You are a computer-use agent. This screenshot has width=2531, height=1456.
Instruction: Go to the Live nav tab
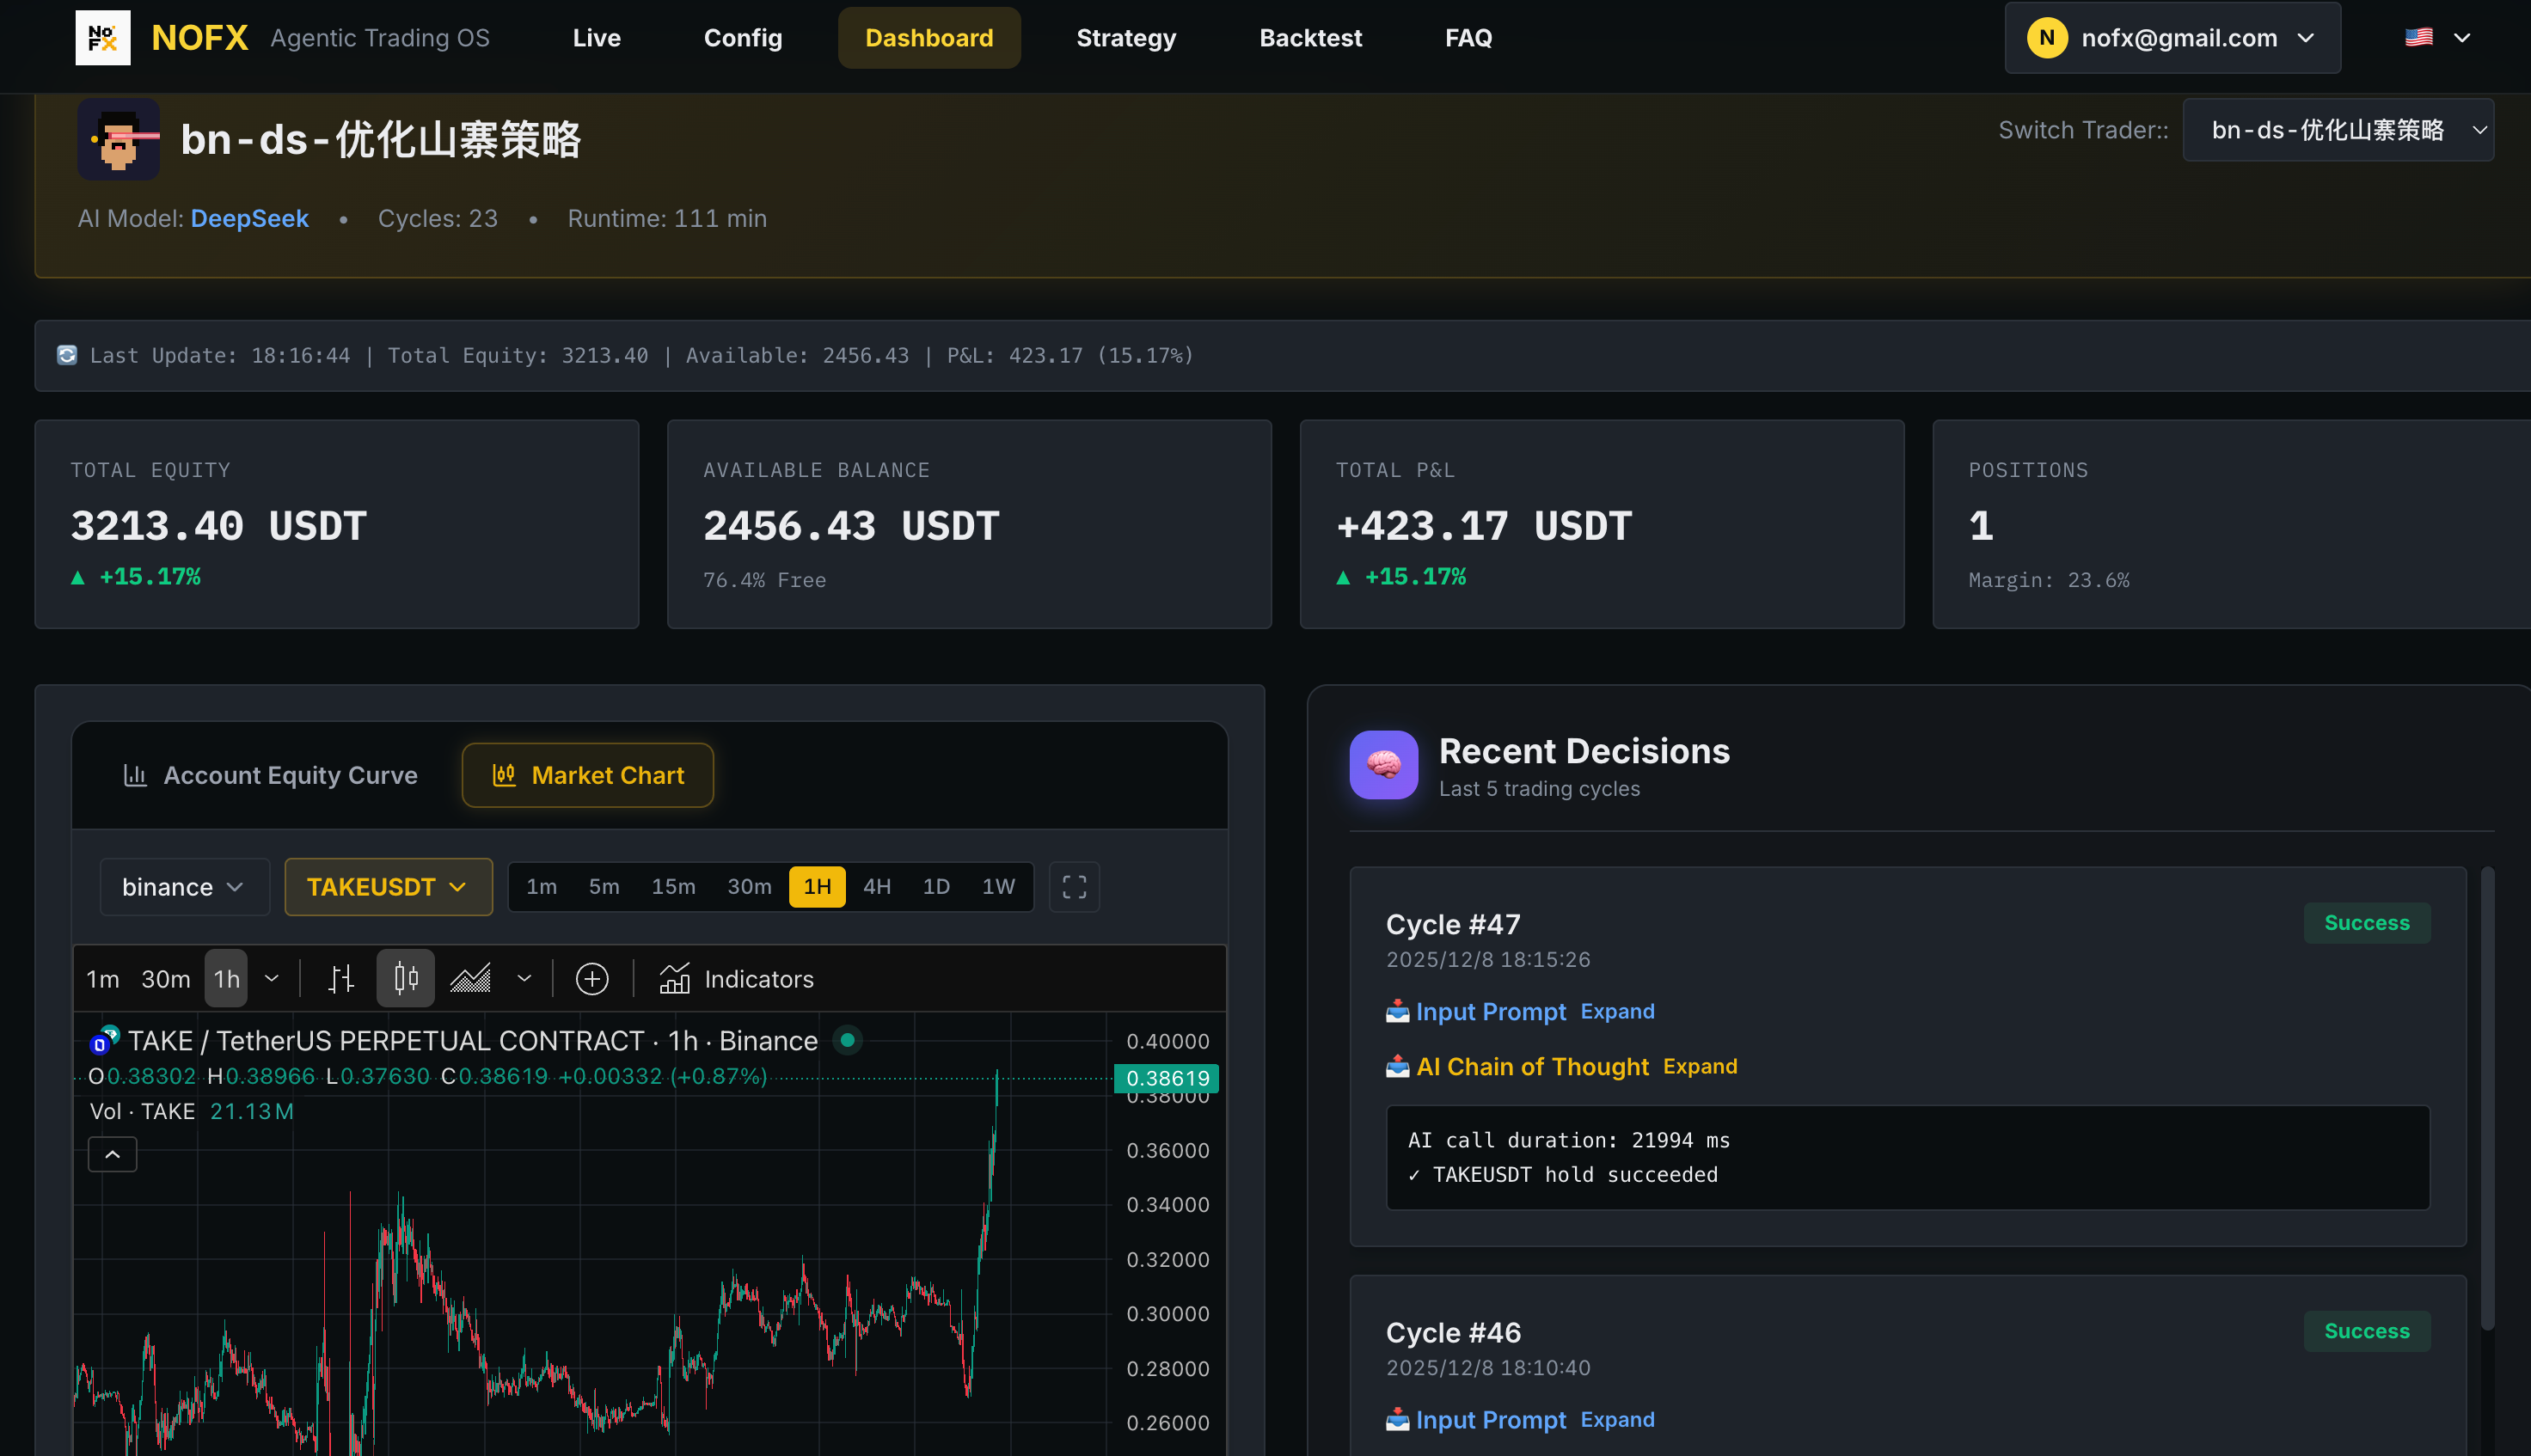[596, 38]
